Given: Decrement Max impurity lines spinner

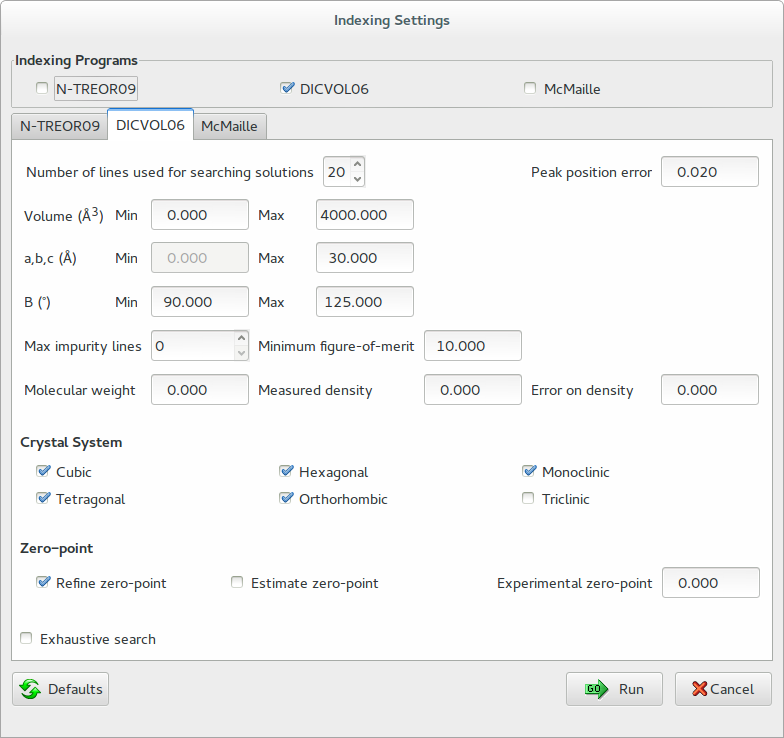Looking at the screenshot, I should [242, 353].
